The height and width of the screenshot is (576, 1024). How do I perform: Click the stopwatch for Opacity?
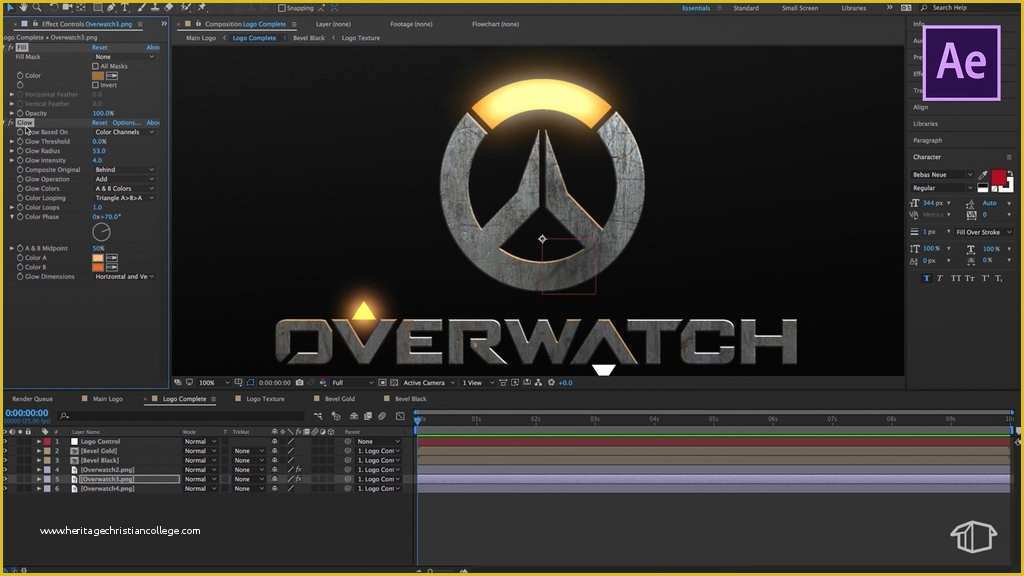pos(20,113)
